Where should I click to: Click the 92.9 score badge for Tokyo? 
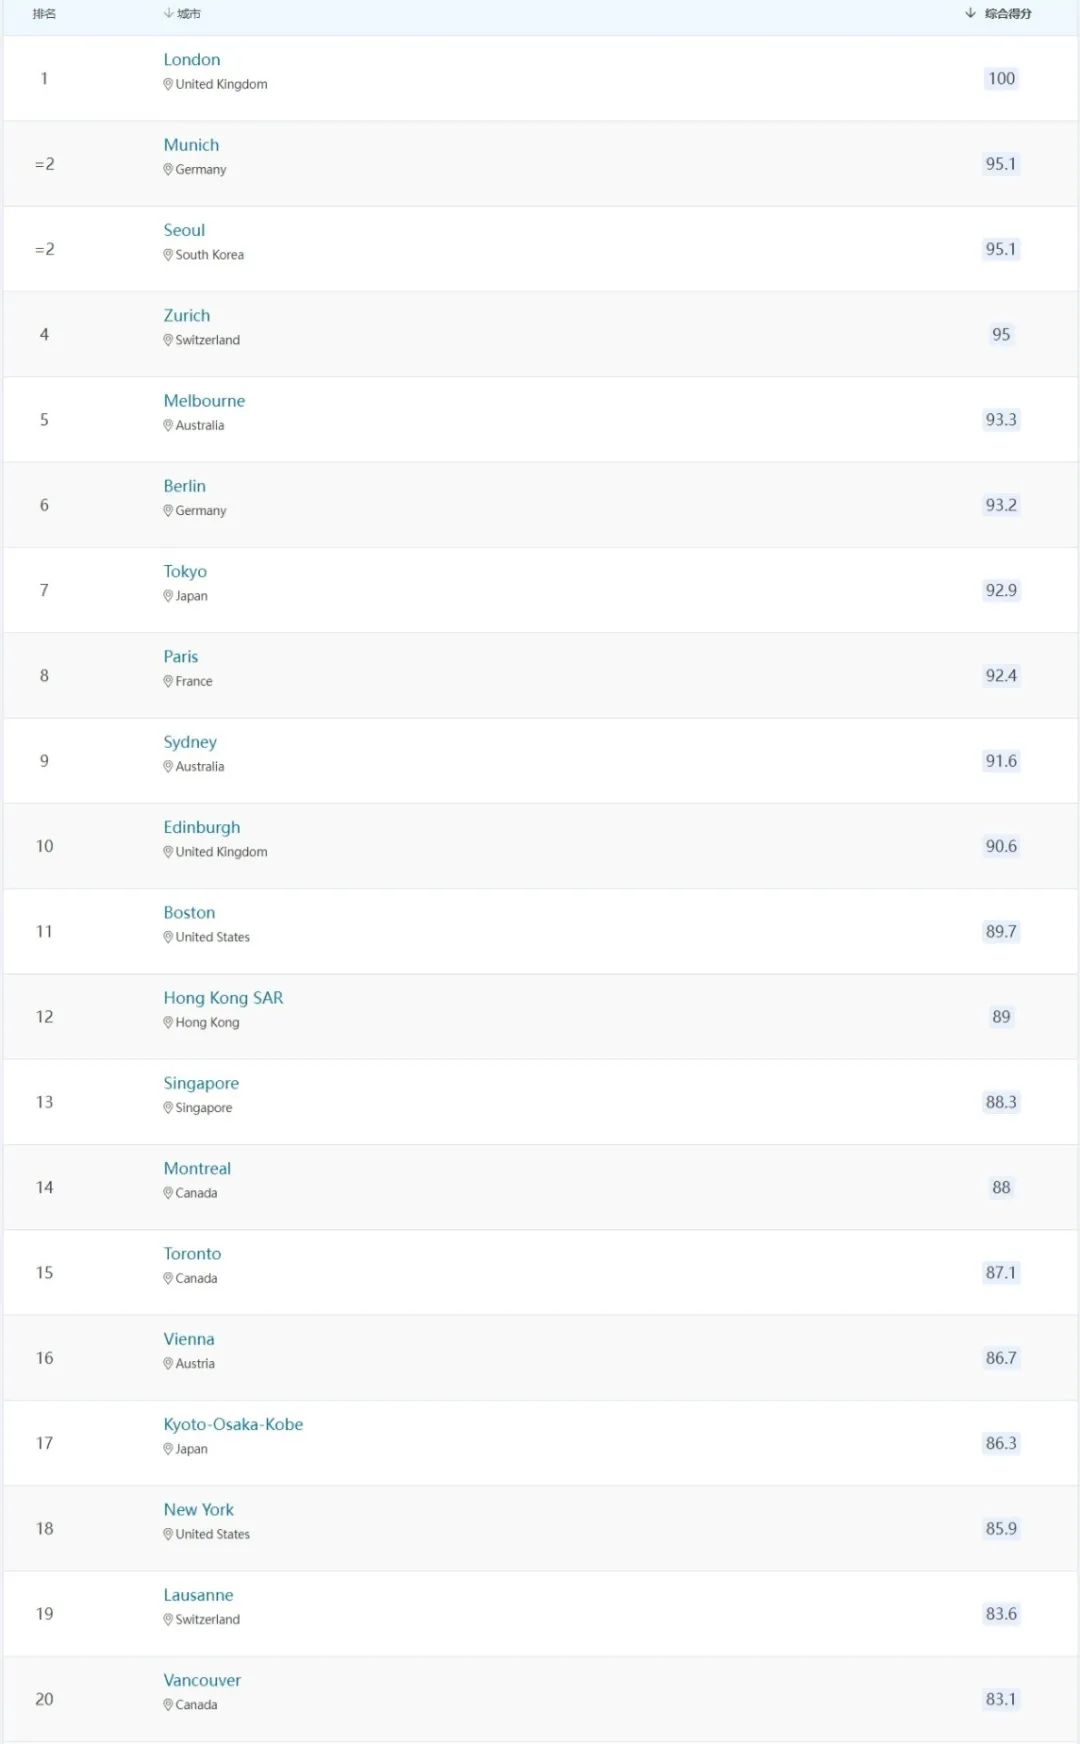[1001, 591]
